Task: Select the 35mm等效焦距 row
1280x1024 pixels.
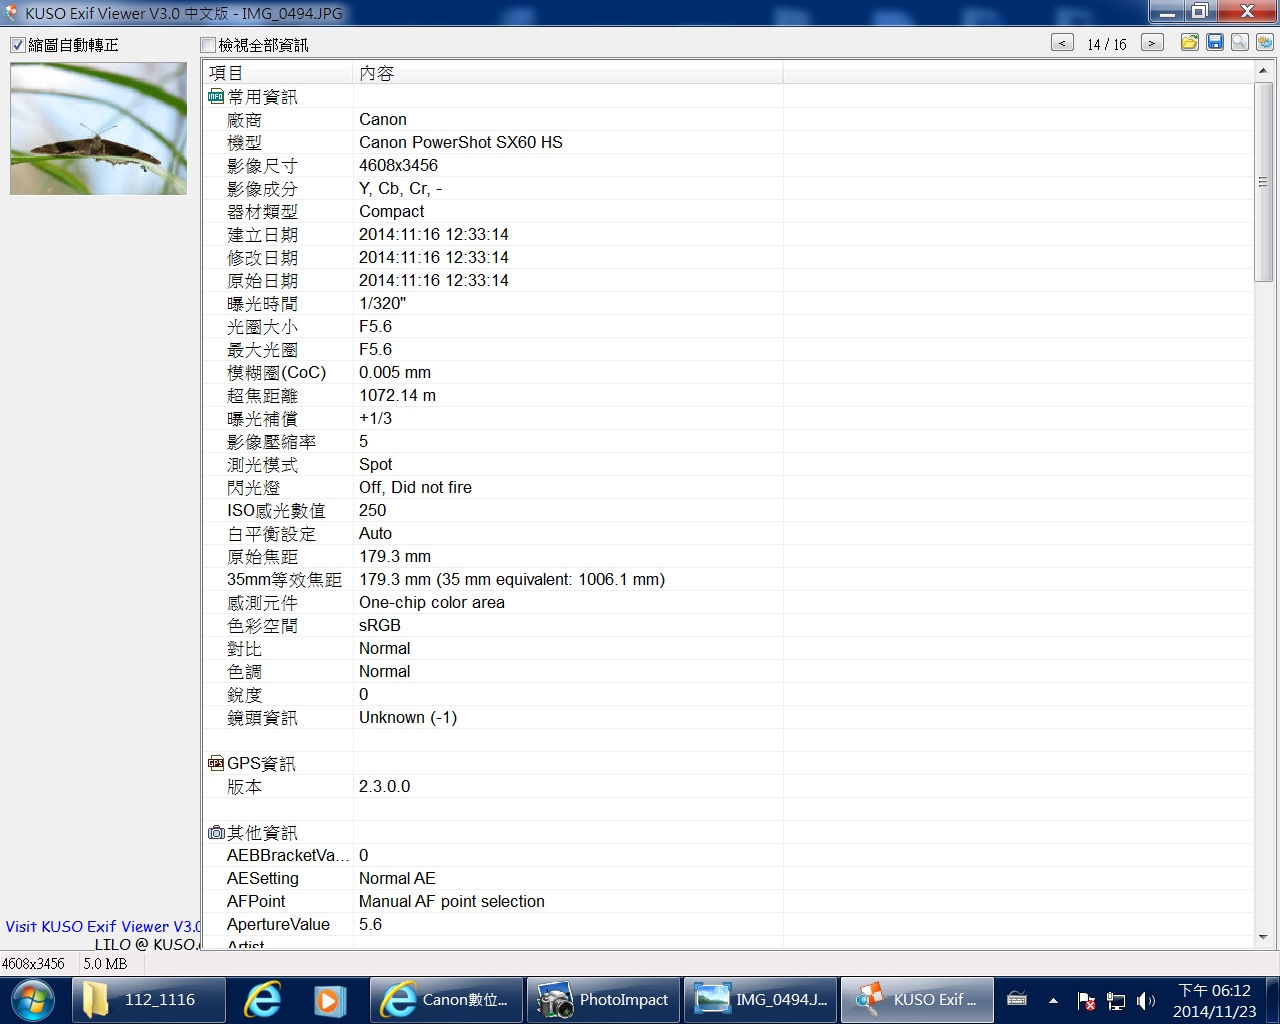Action: pyautogui.click(x=728, y=579)
